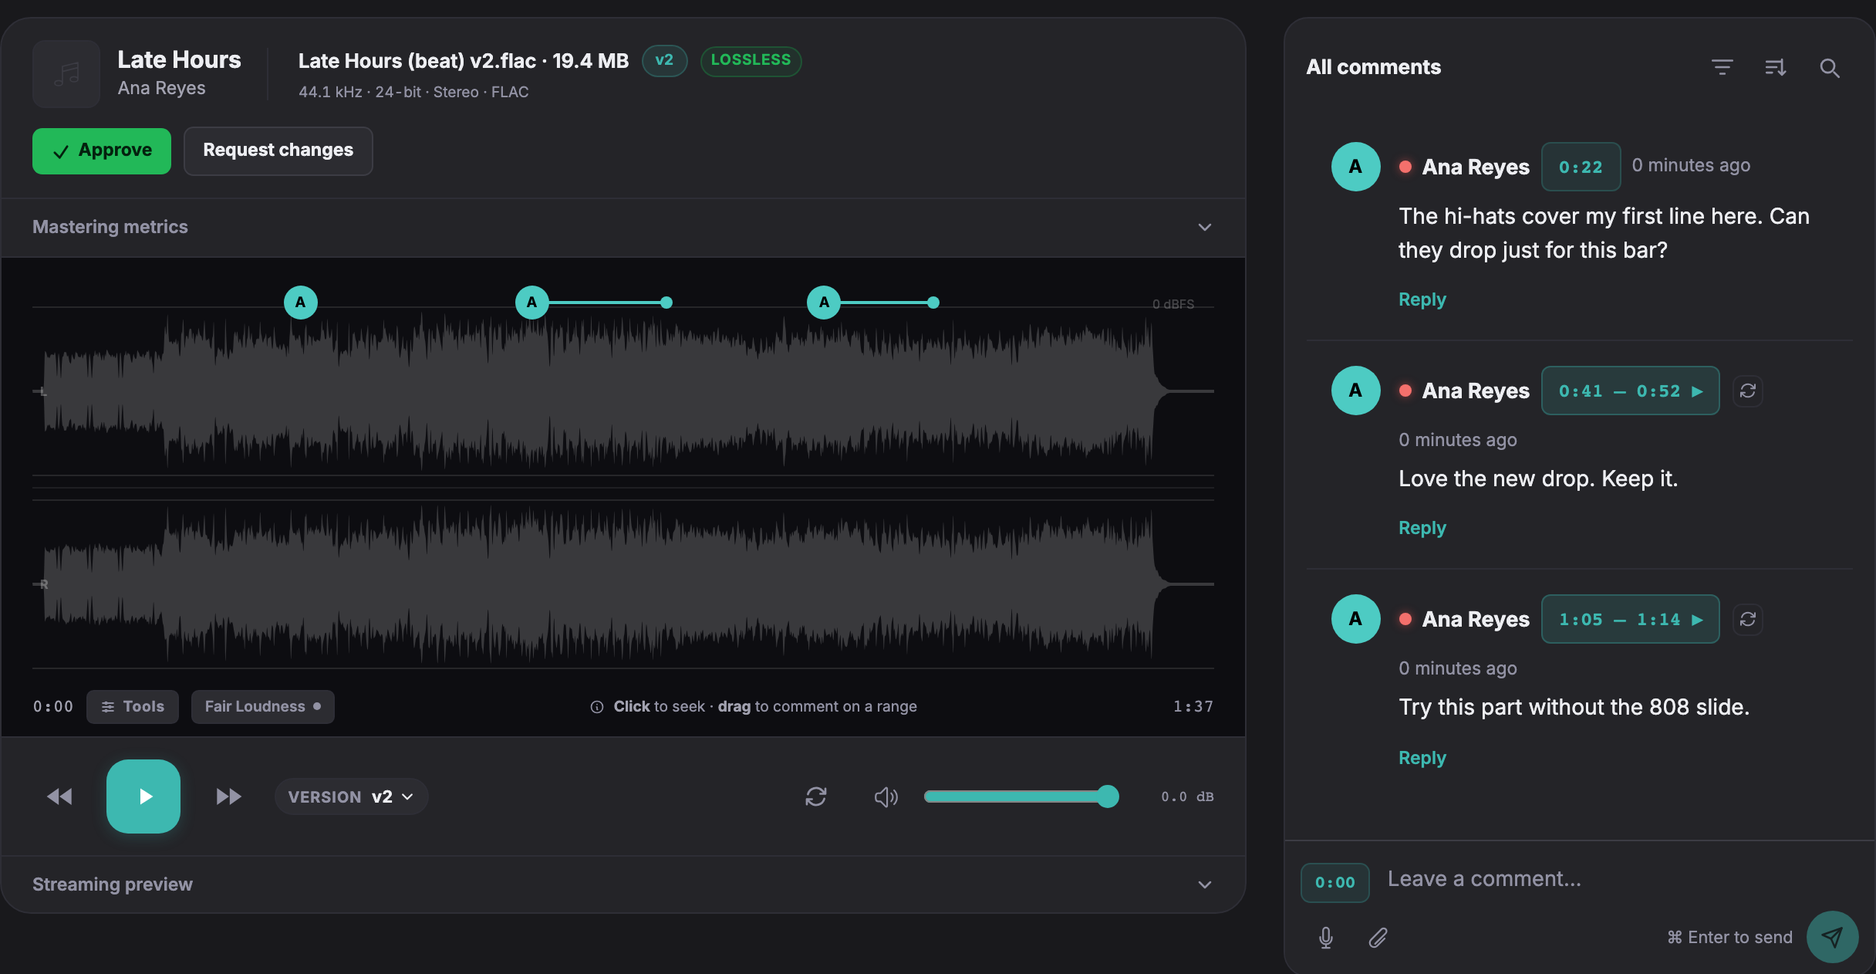This screenshot has width=1876, height=974.
Task: Click loop icon beside 0:41 – 0:52 range
Action: point(1747,391)
